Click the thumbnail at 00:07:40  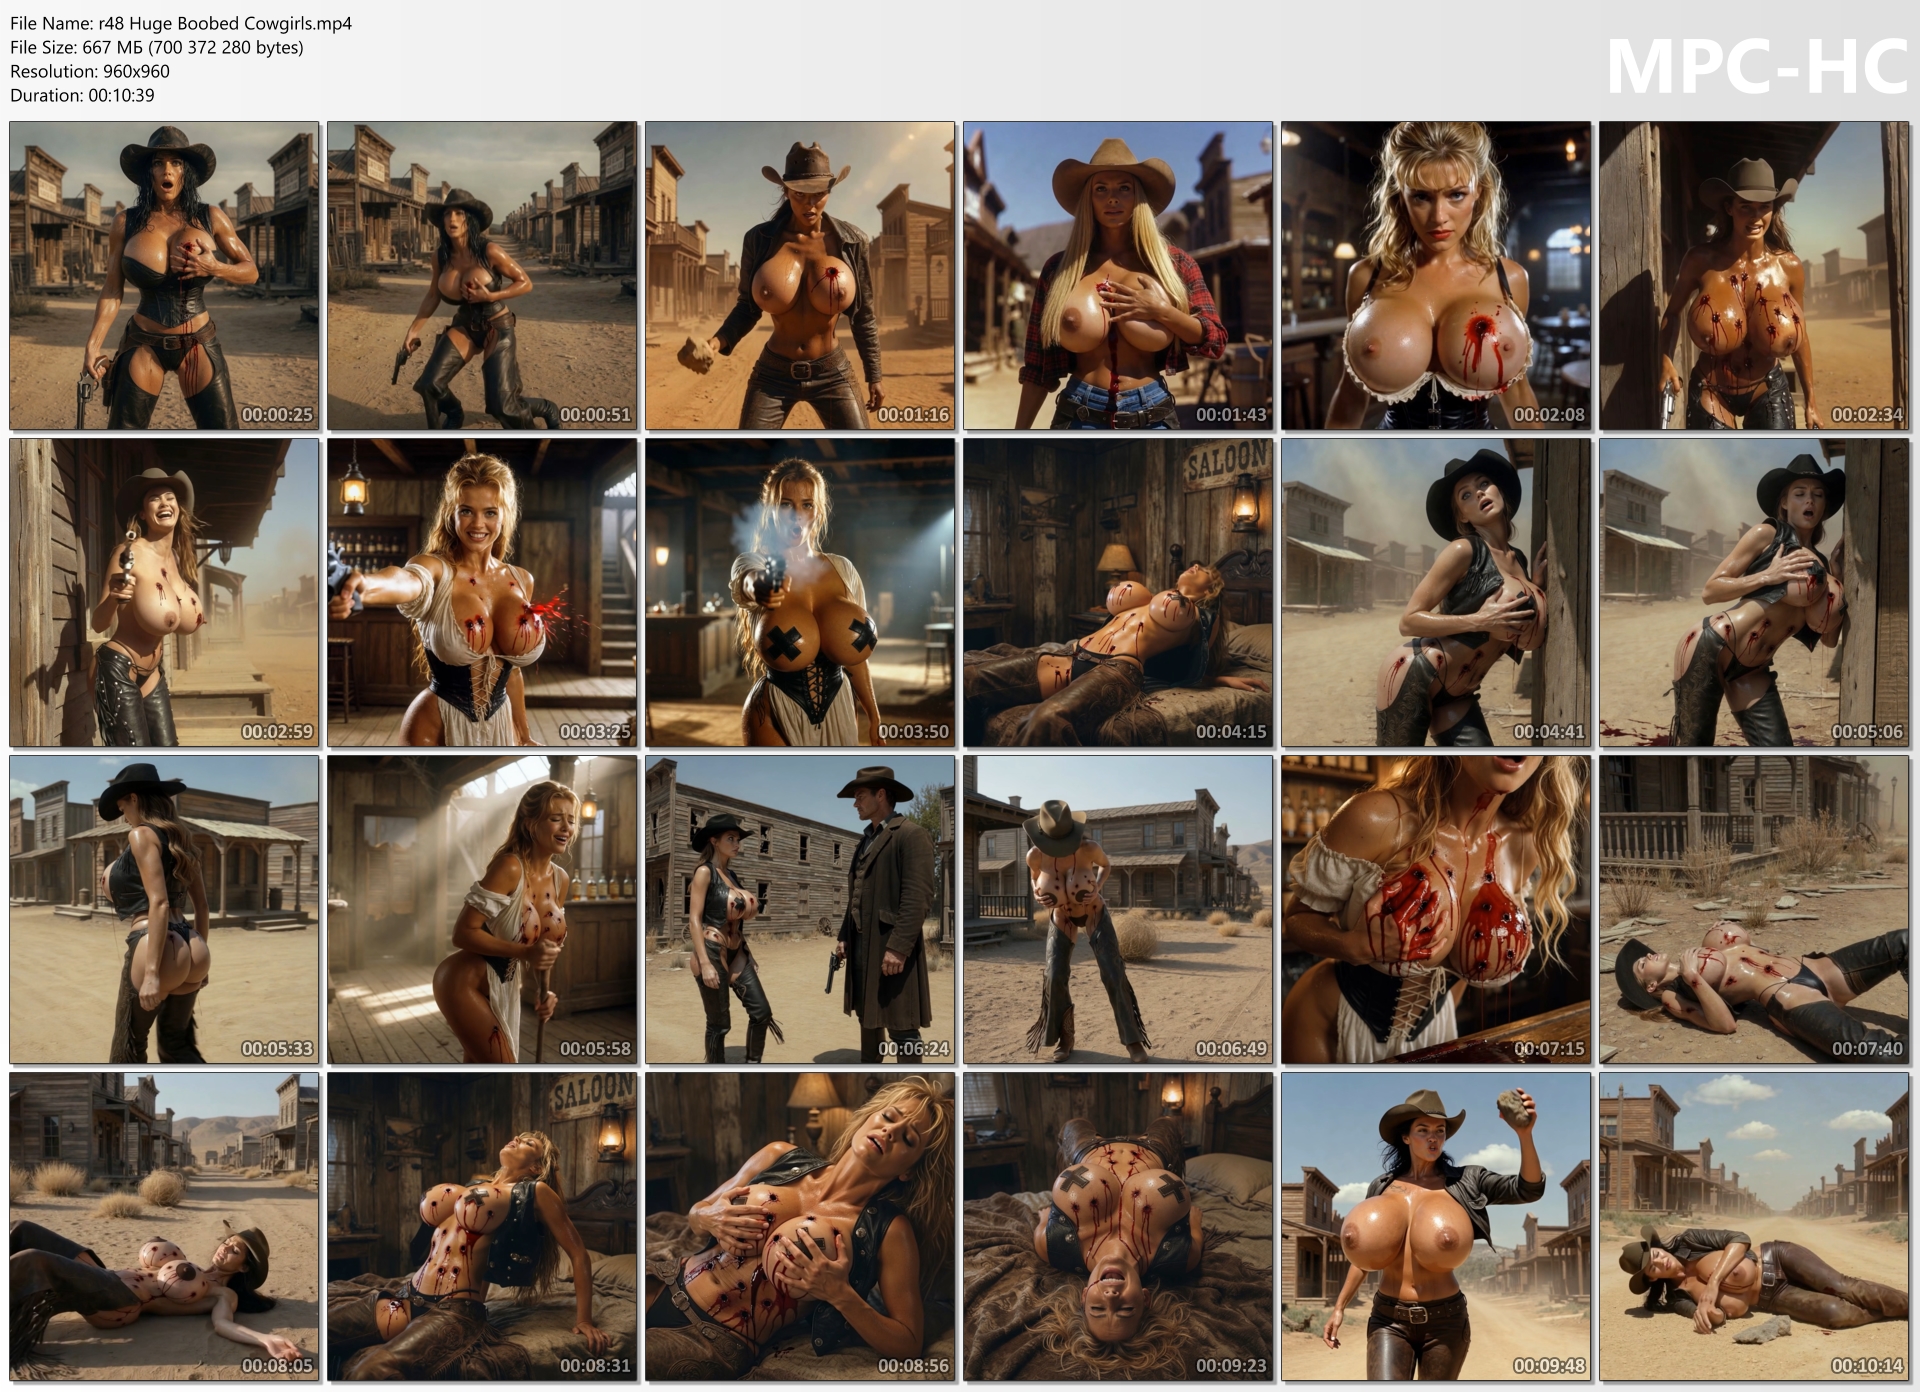(x=1754, y=910)
